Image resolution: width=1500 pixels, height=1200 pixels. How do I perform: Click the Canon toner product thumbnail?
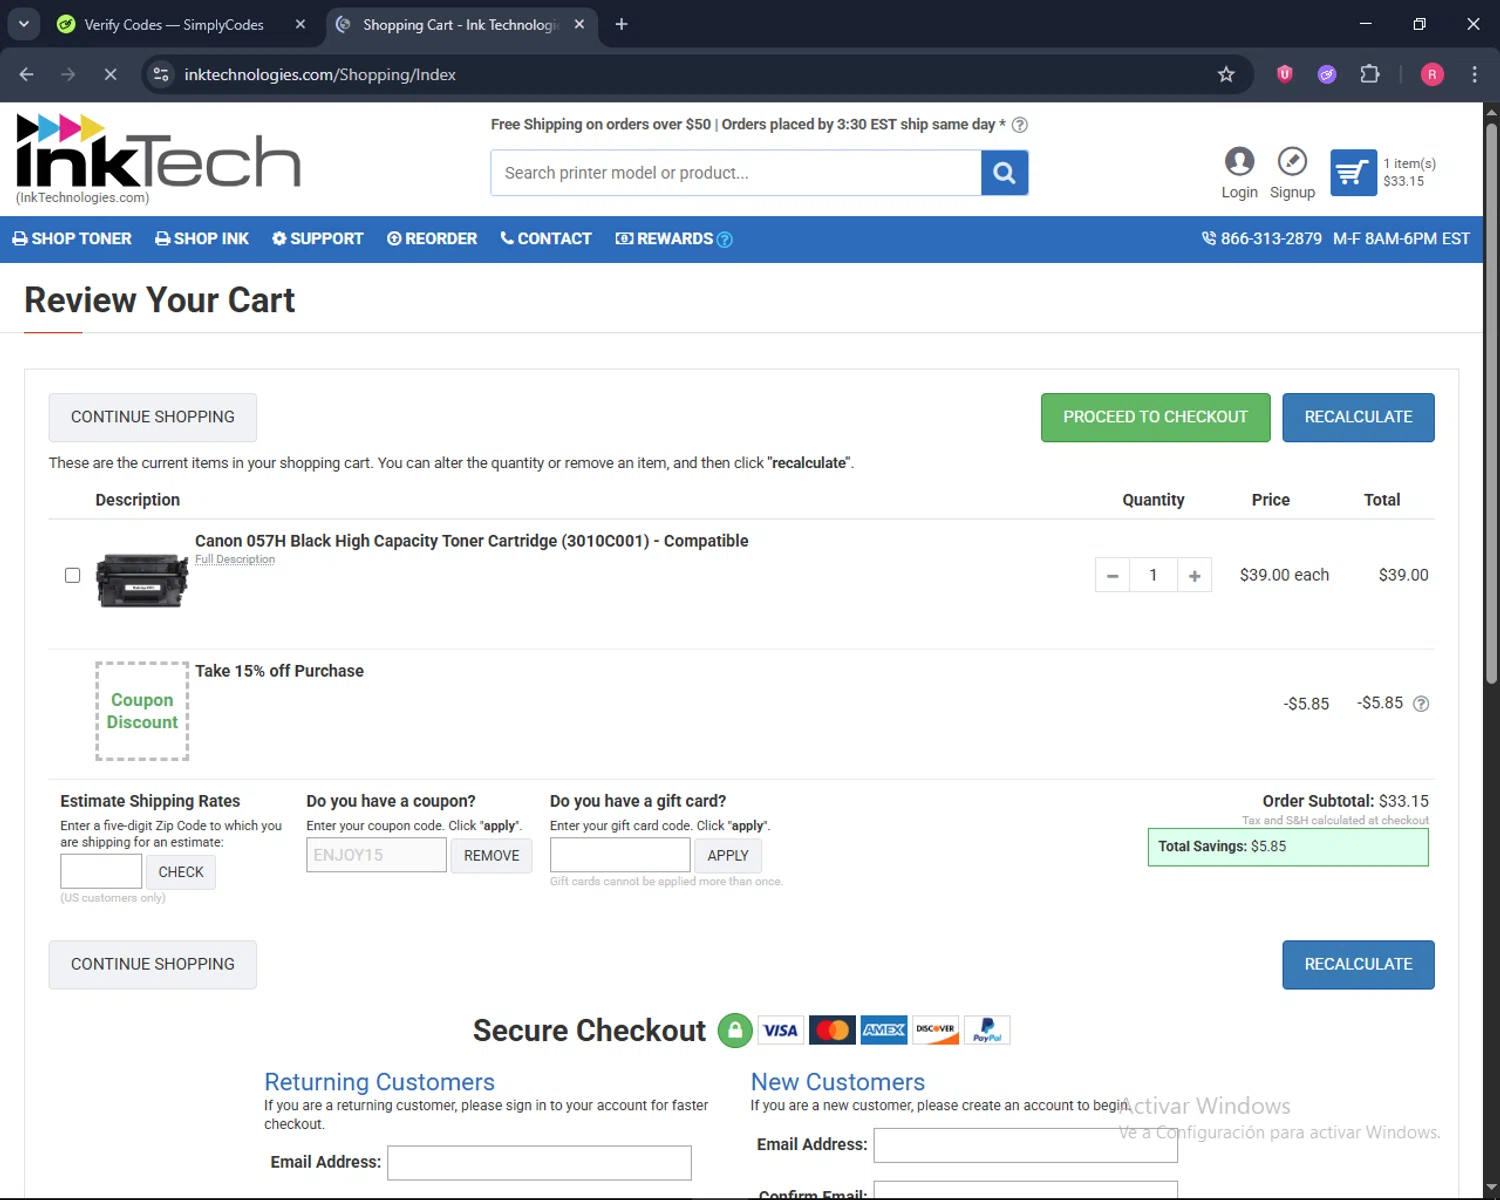click(141, 580)
